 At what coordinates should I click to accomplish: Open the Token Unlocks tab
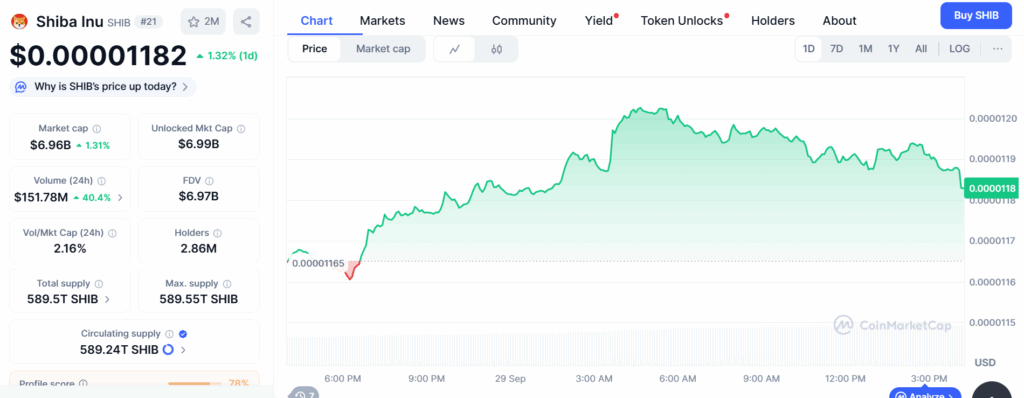(x=682, y=21)
